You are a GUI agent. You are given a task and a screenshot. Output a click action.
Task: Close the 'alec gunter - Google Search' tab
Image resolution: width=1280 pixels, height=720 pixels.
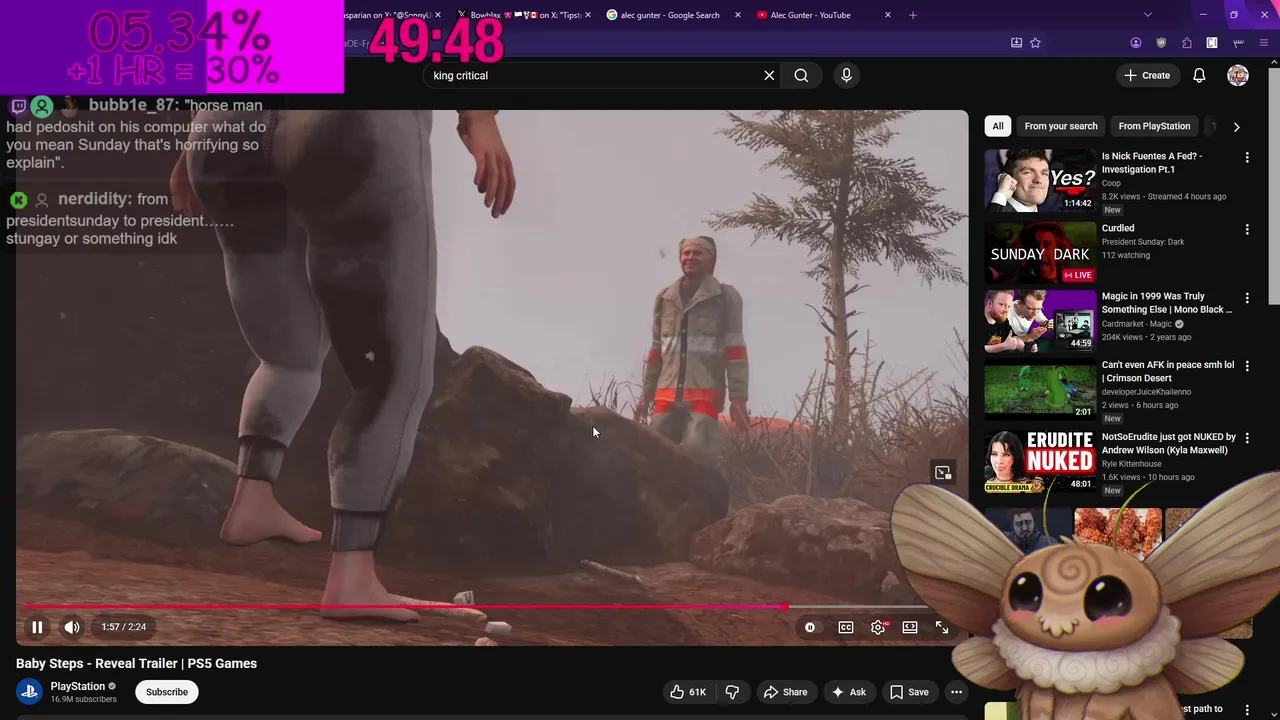pyautogui.click(x=738, y=15)
